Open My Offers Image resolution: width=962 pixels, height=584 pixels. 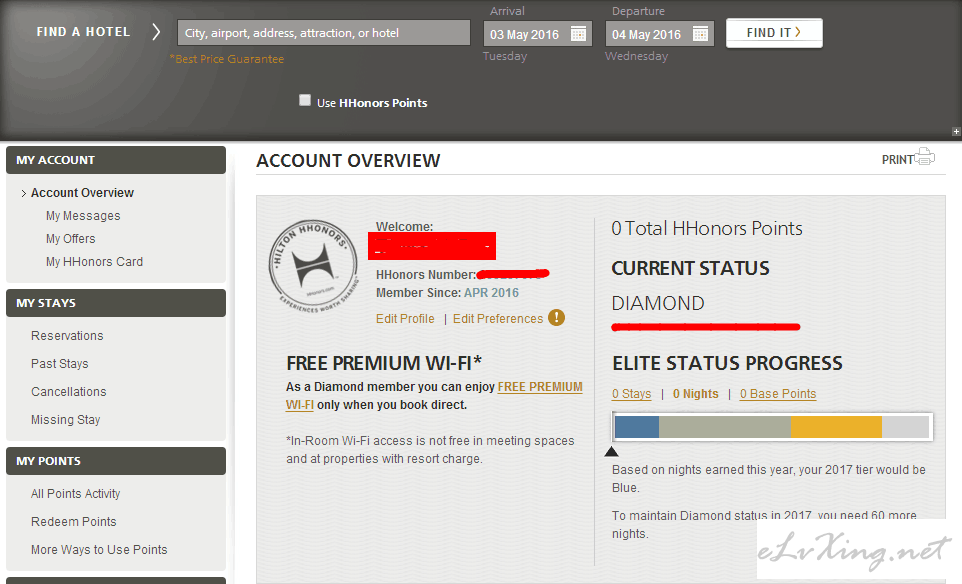(x=71, y=239)
